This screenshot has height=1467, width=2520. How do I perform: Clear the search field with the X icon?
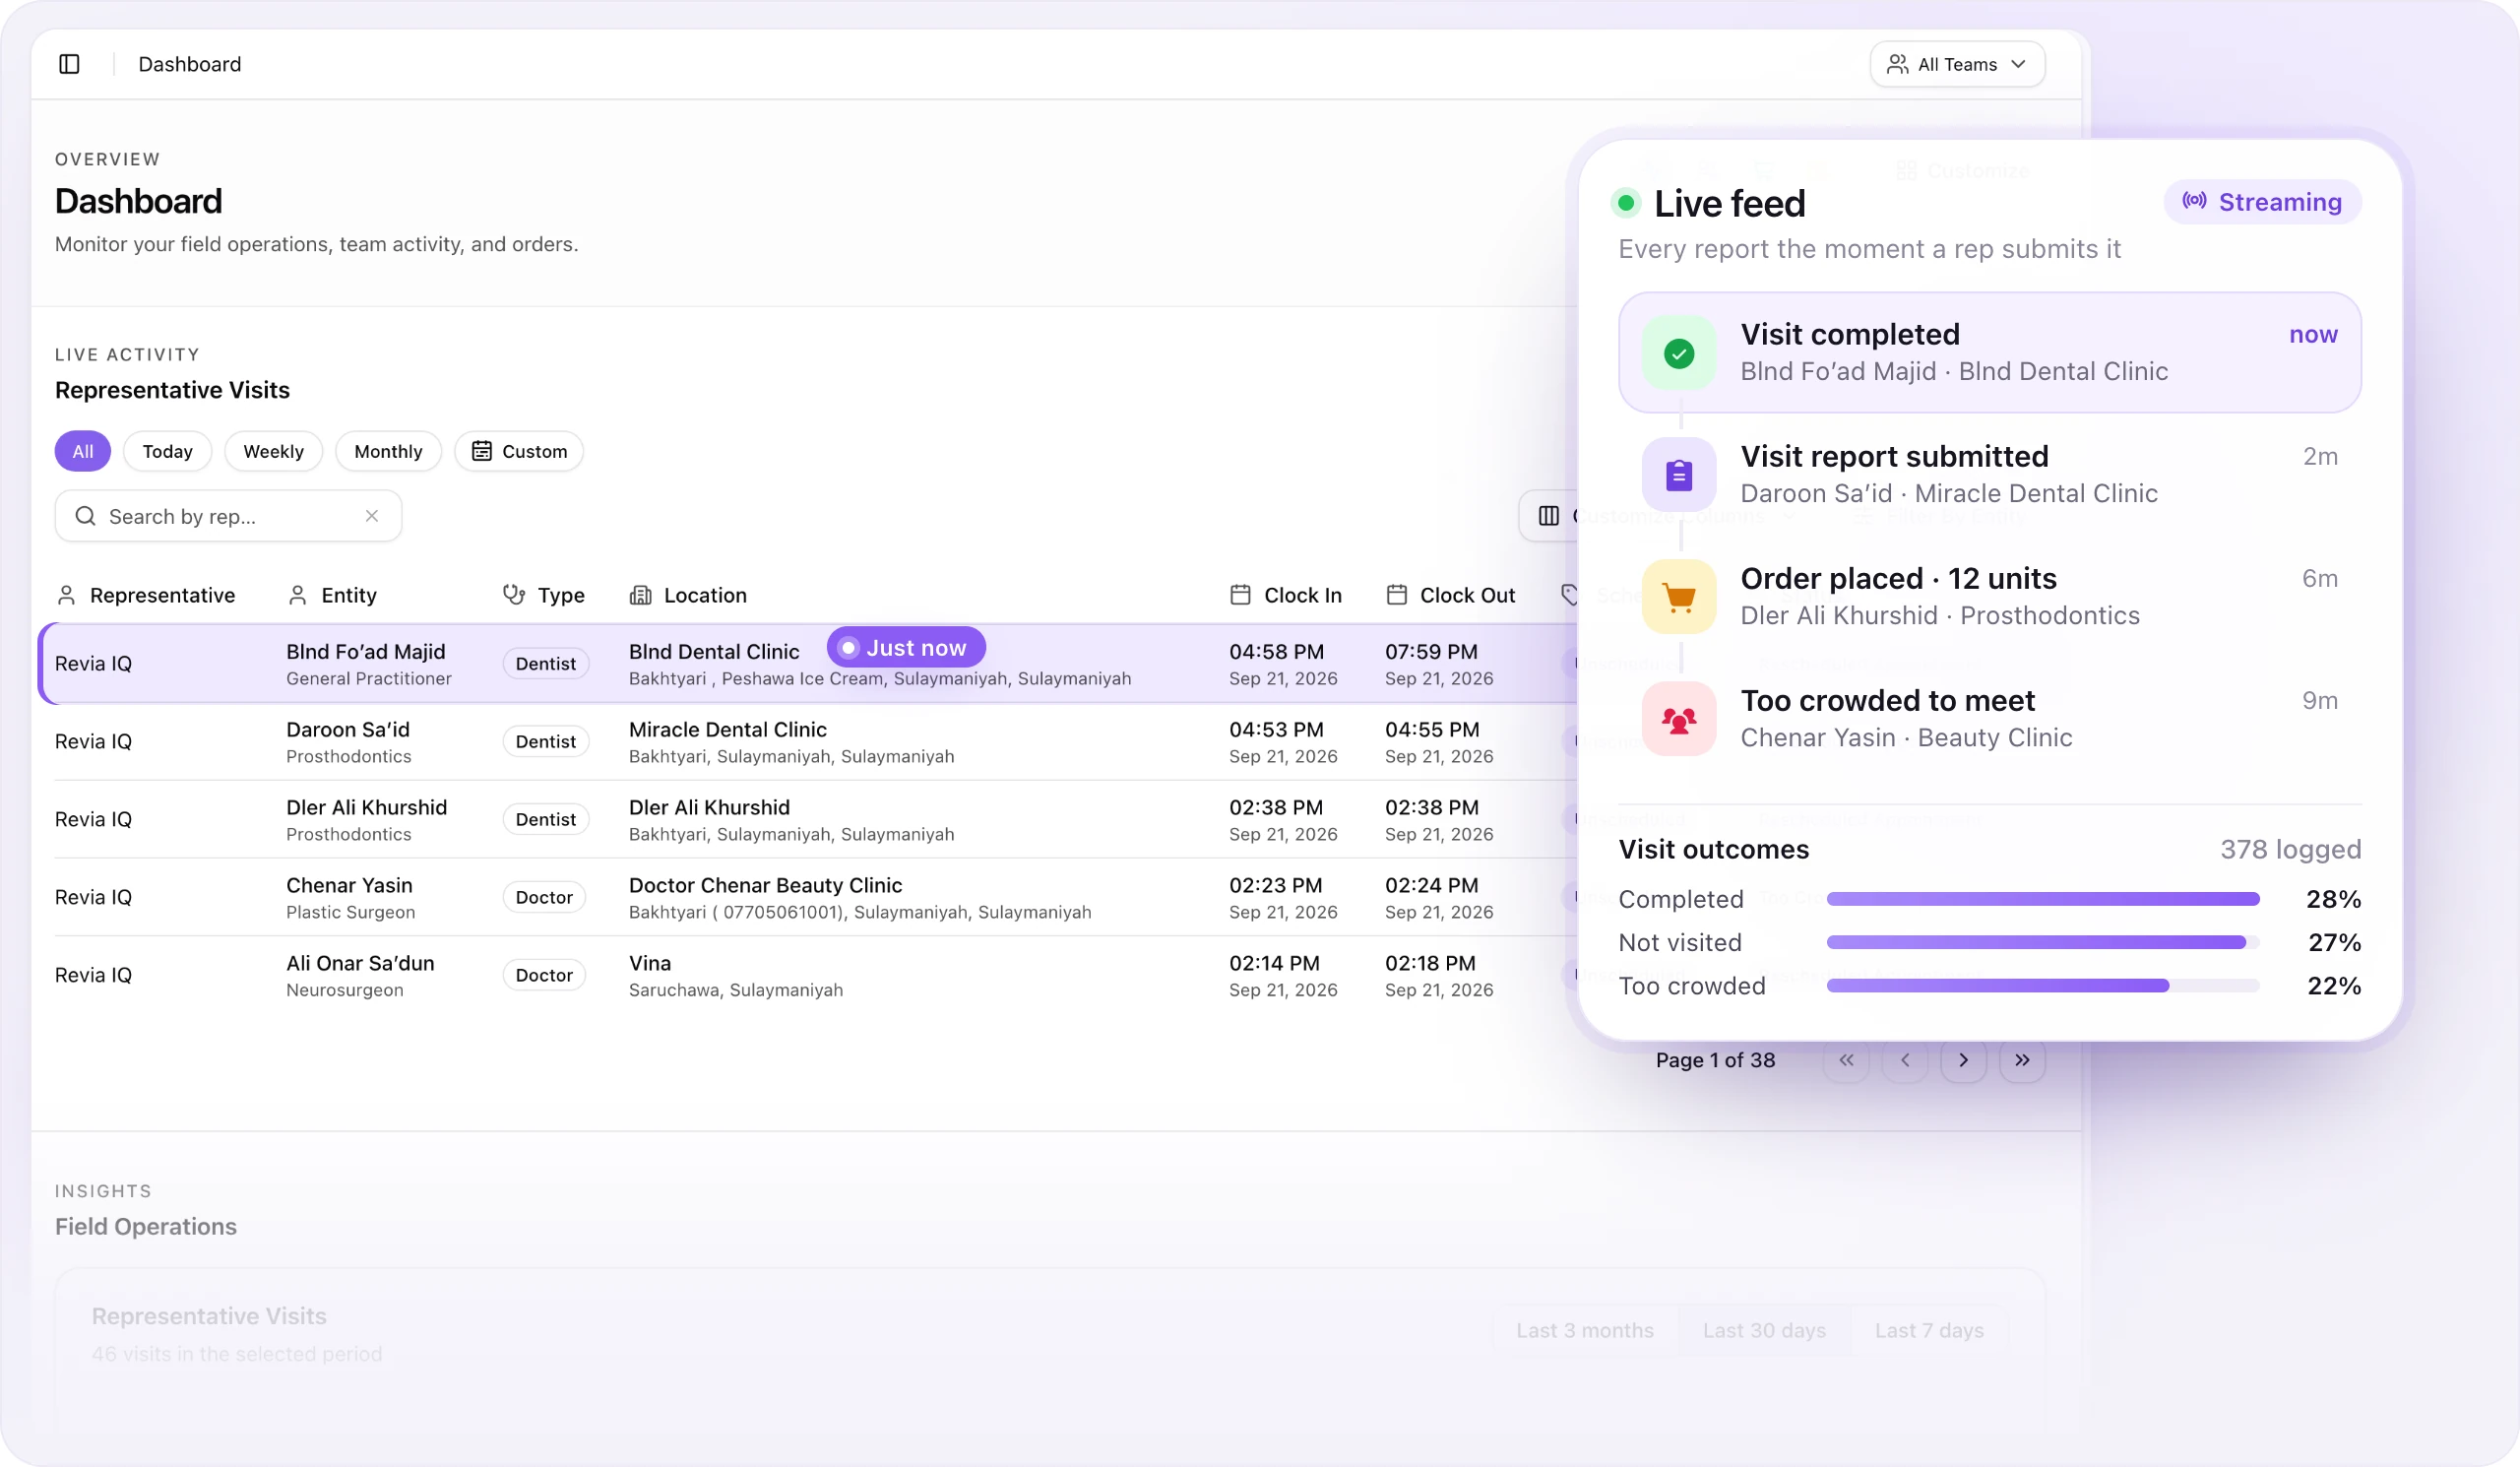pyautogui.click(x=372, y=516)
